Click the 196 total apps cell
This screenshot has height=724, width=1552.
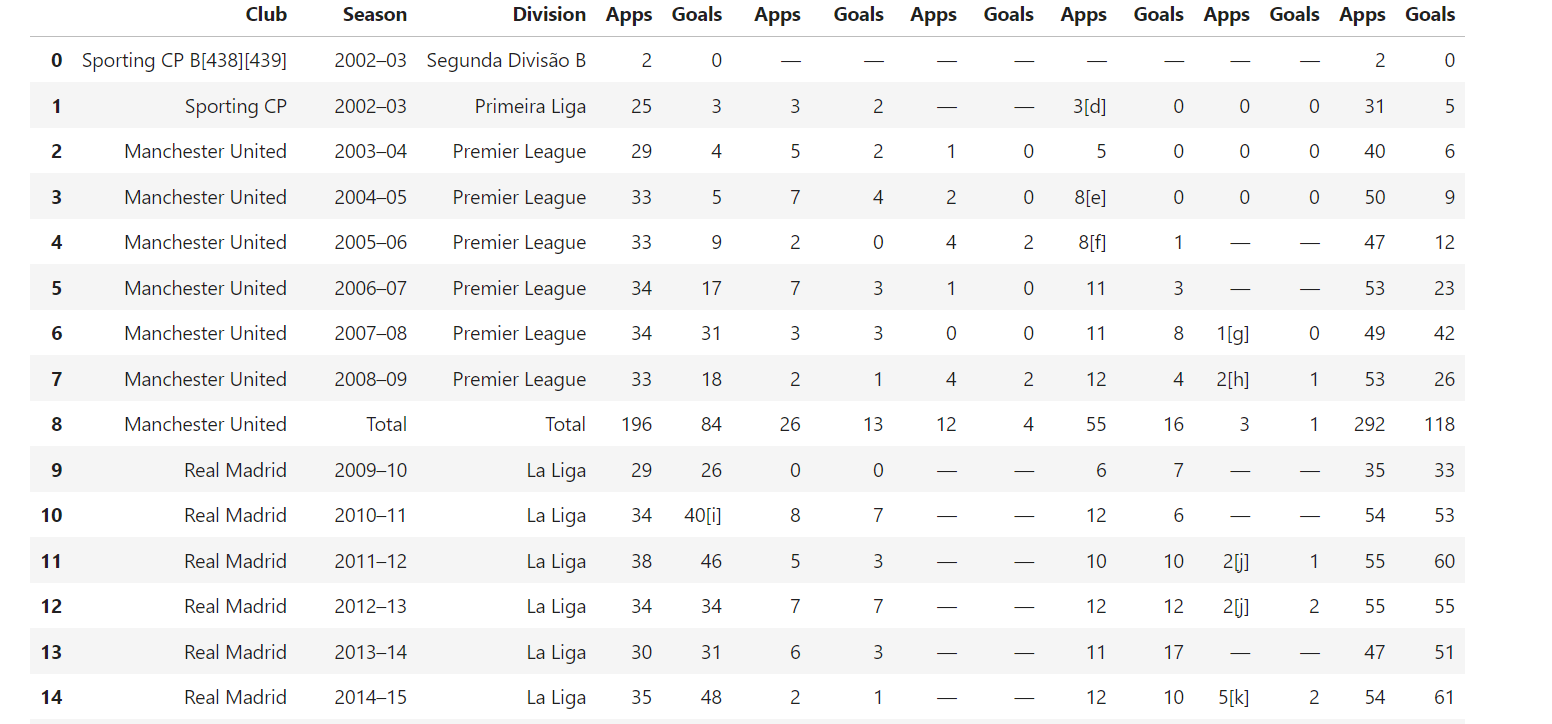click(x=635, y=424)
